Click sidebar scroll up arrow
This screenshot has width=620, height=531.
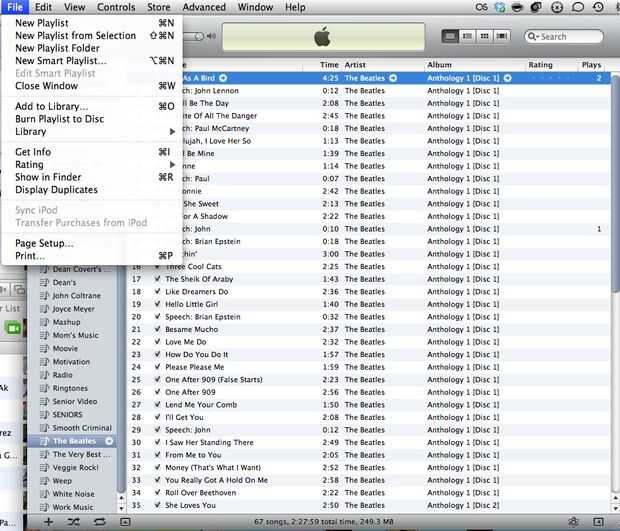coord(121,498)
